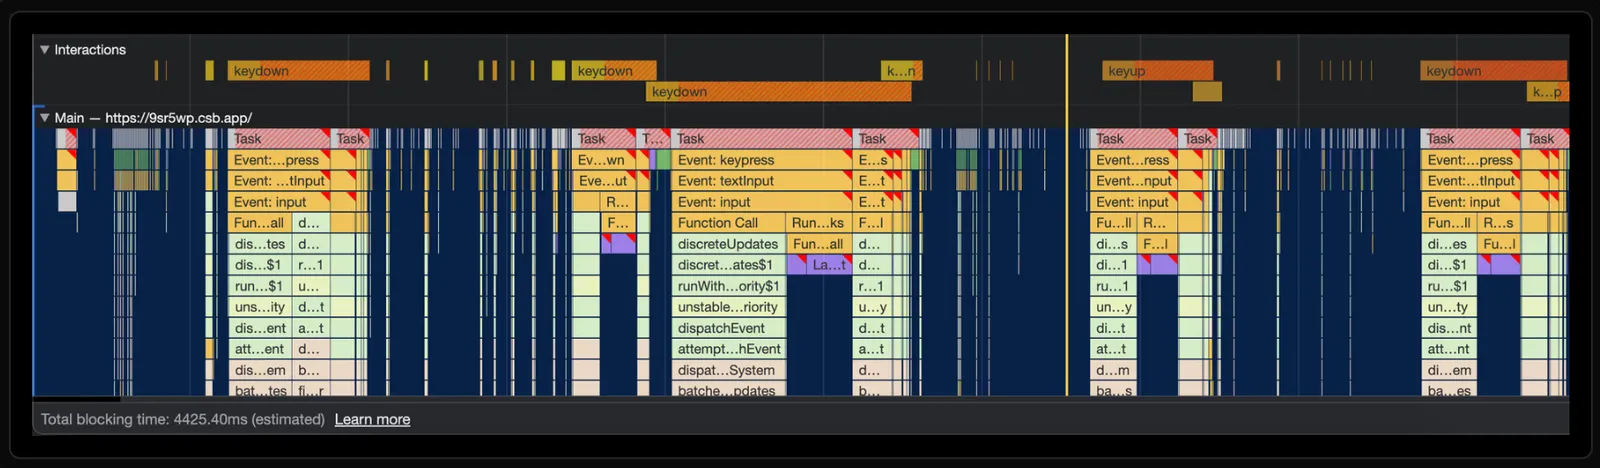Select the attempt...hEvent entry
Screen dimensions: 1600x468
pyautogui.click(x=727, y=349)
